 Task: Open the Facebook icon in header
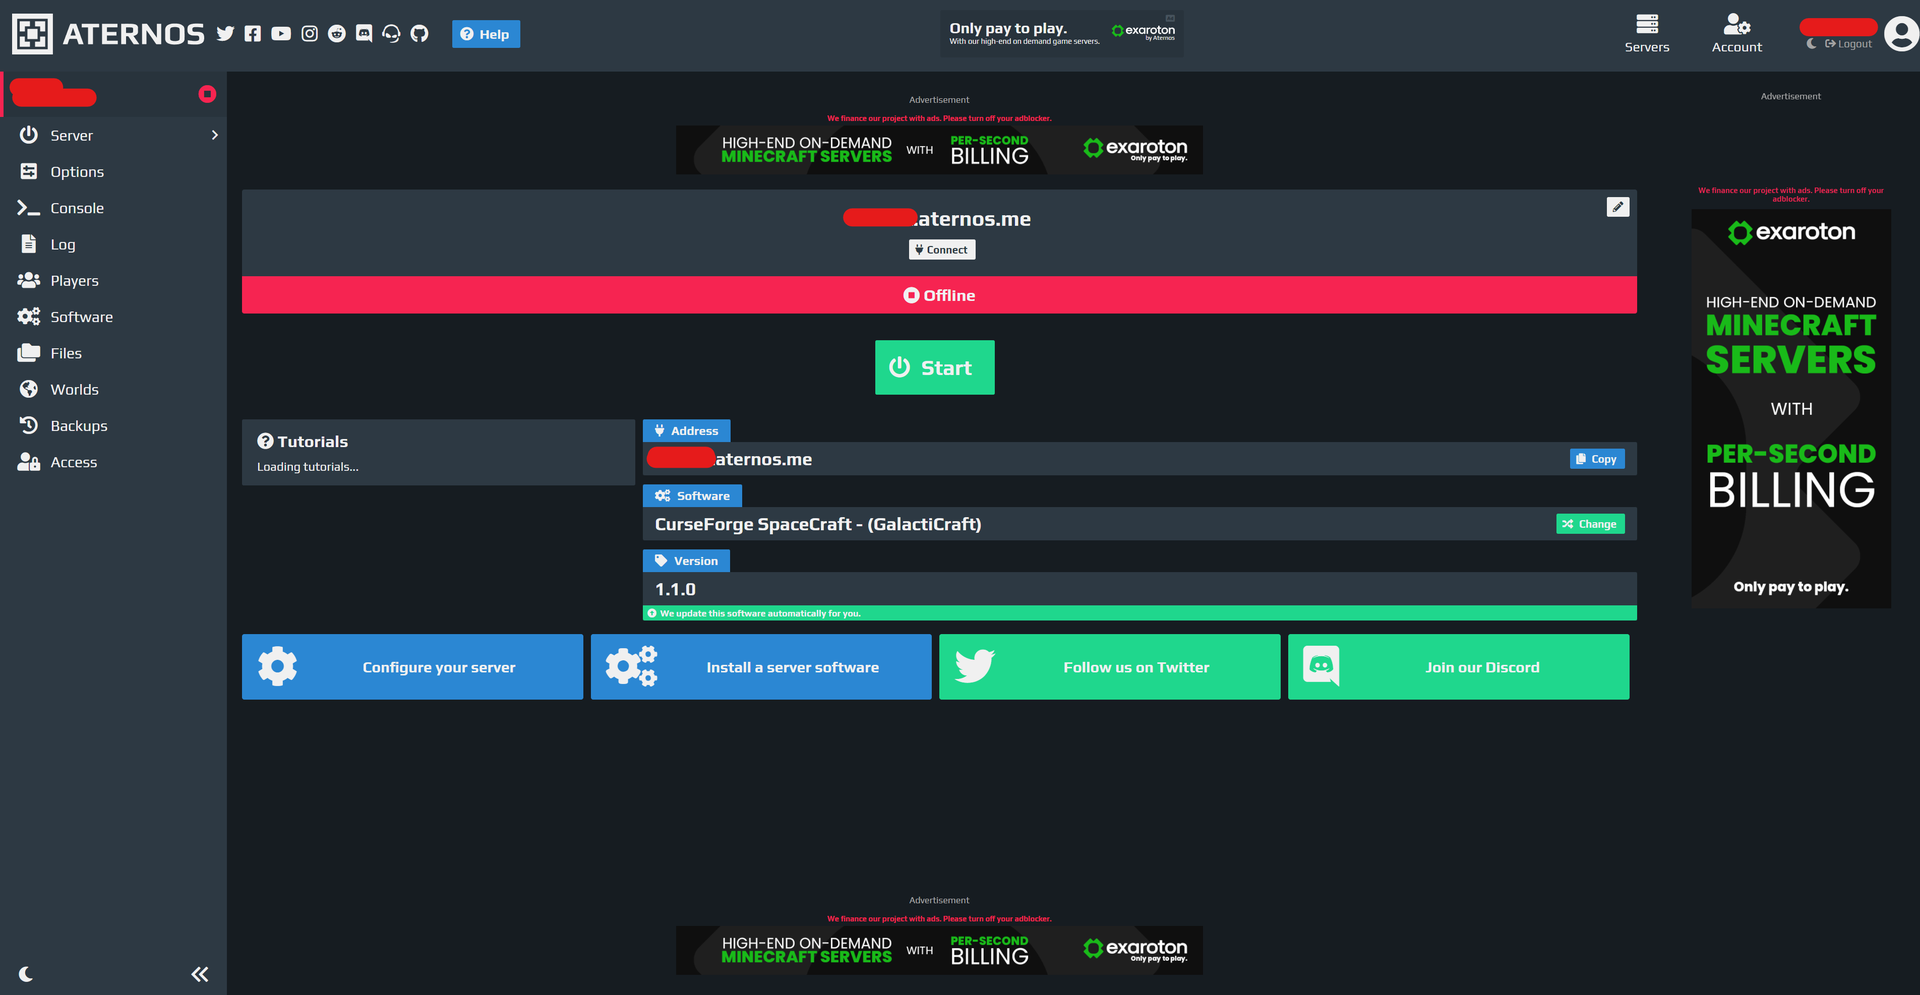(x=253, y=34)
